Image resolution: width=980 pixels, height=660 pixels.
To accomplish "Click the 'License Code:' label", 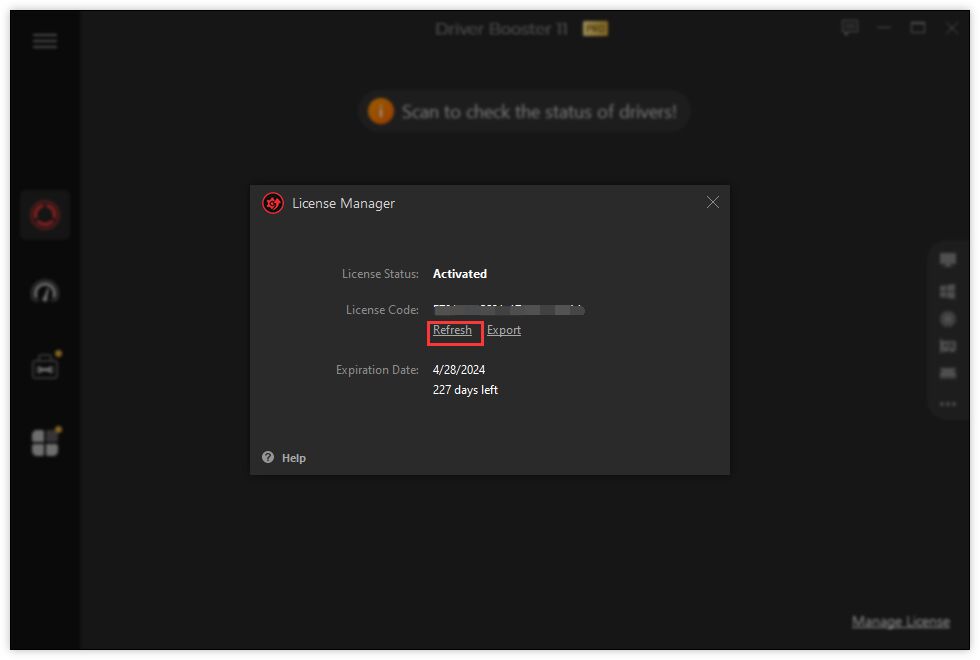I will pyautogui.click(x=382, y=310).
